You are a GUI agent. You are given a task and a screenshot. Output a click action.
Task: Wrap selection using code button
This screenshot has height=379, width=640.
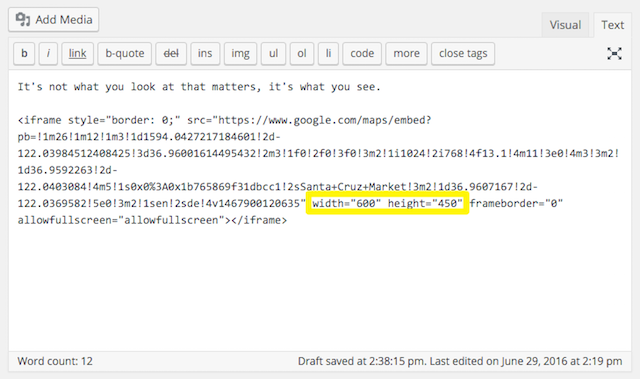pos(362,53)
